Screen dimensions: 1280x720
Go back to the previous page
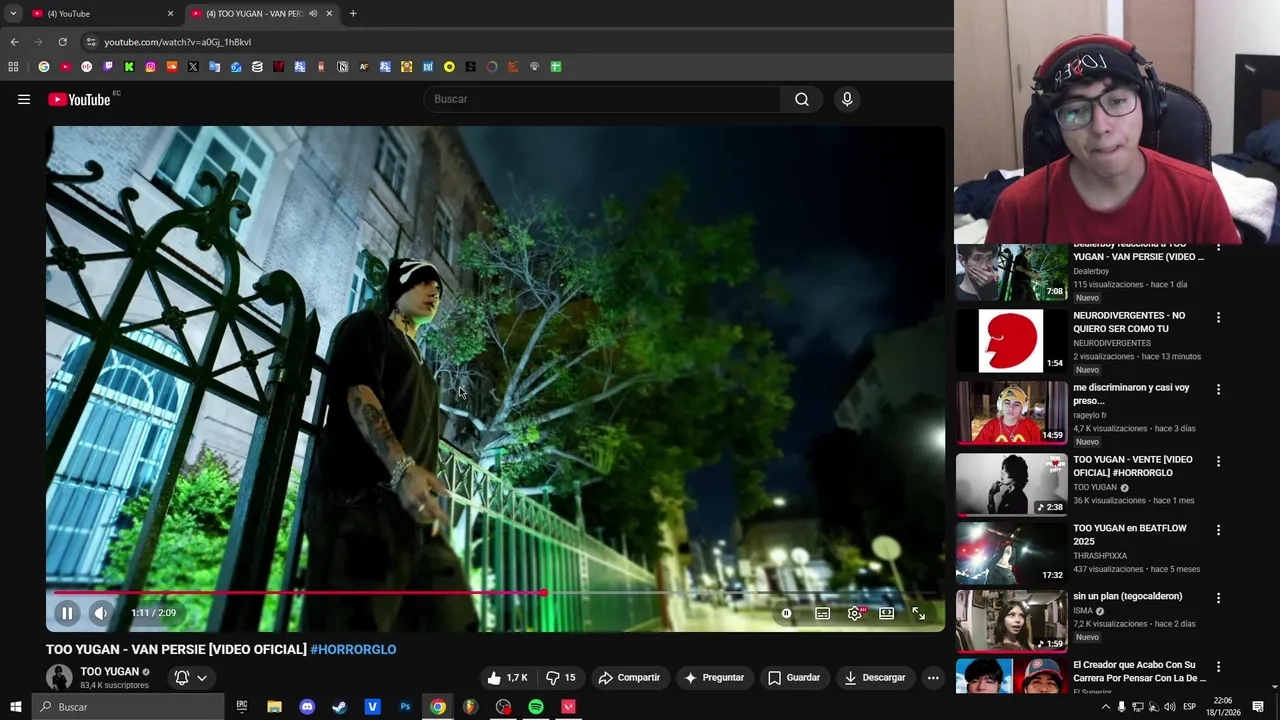[14, 42]
